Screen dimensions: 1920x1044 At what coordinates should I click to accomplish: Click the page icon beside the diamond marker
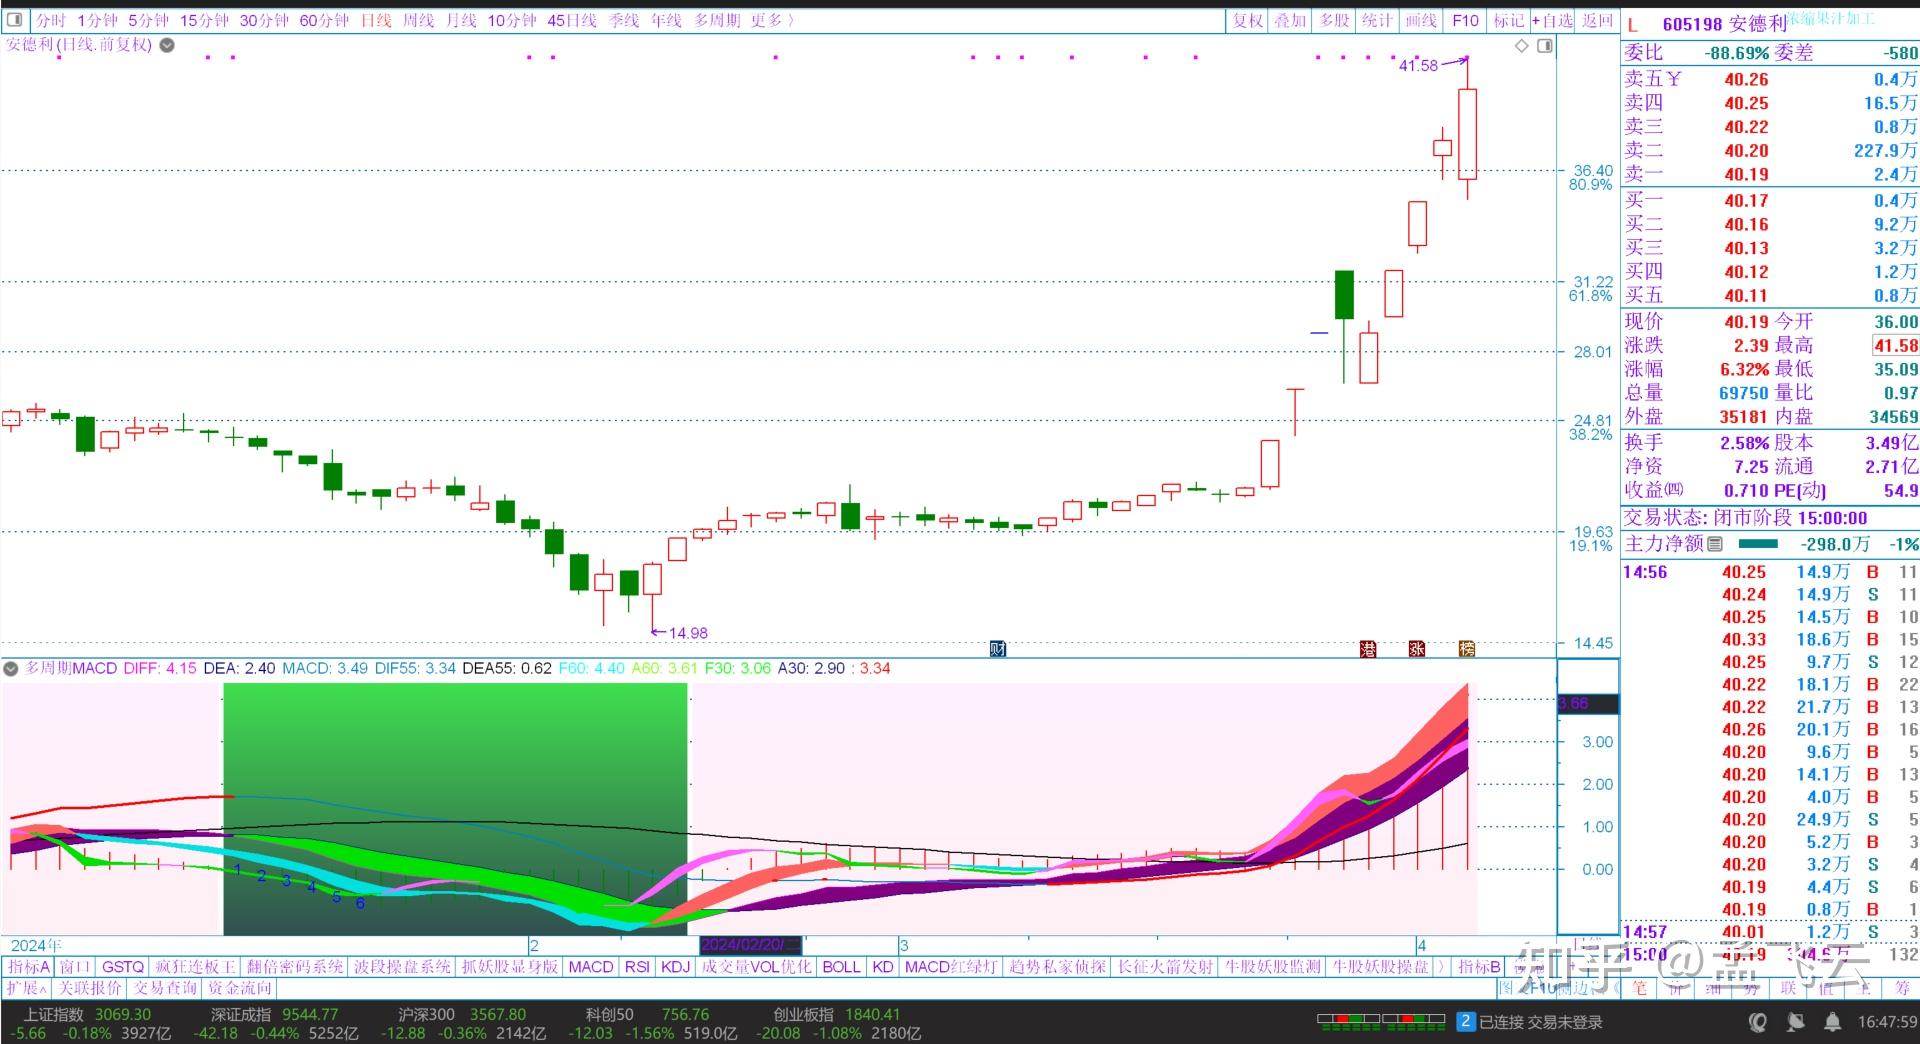pos(1545,45)
